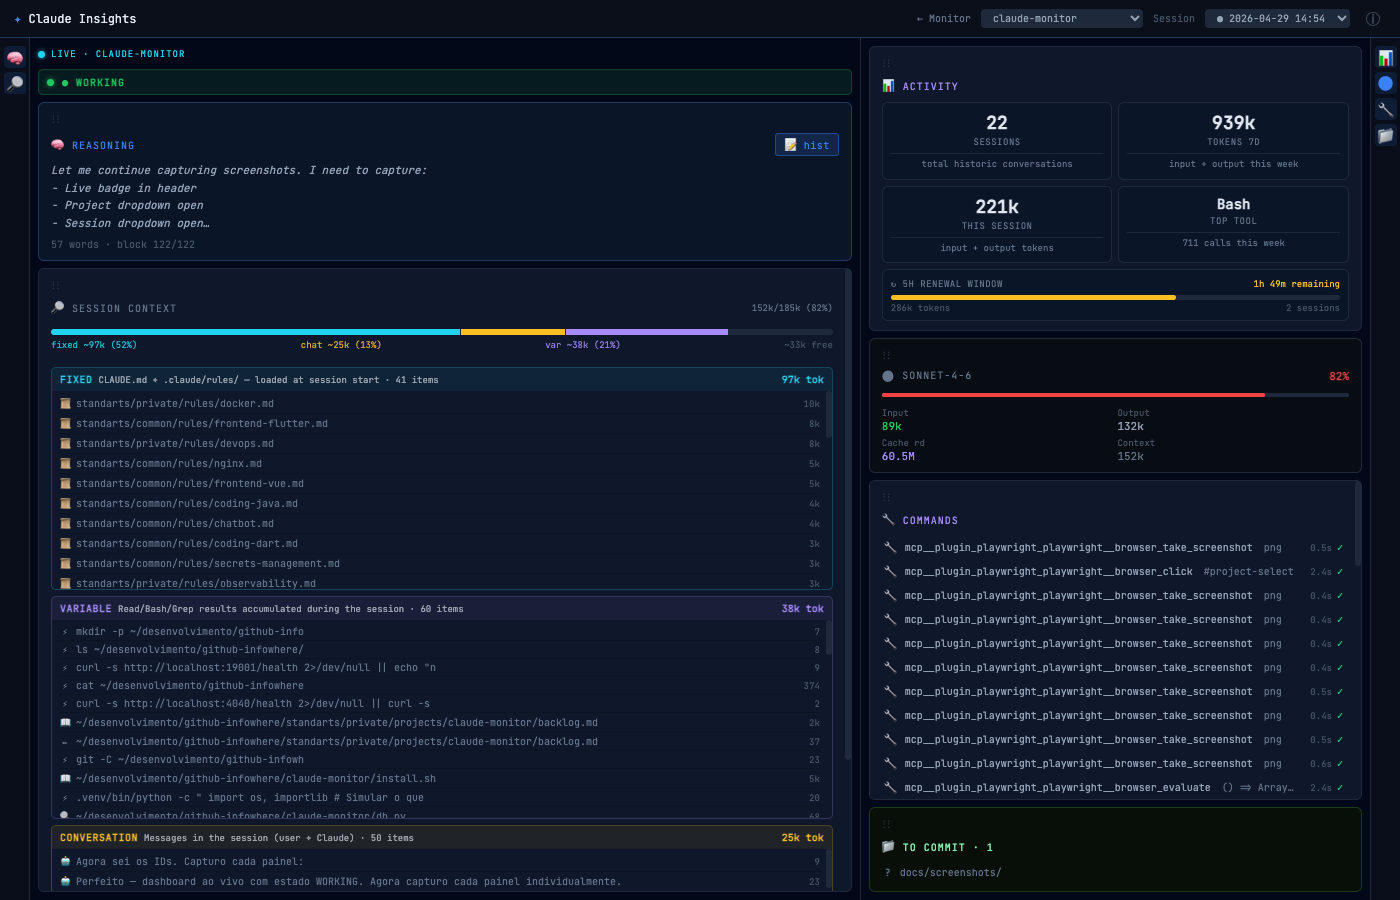Select standarts/common/rules/secrets-management.md row
The height and width of the screenshot is (900, 1400).
point(440,564)
